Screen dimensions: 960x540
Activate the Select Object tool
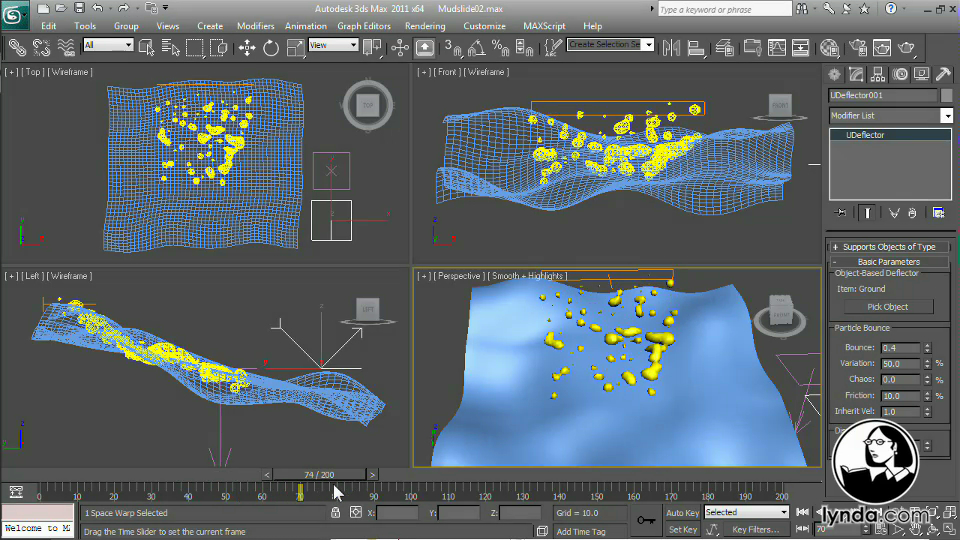click(146, 47)
